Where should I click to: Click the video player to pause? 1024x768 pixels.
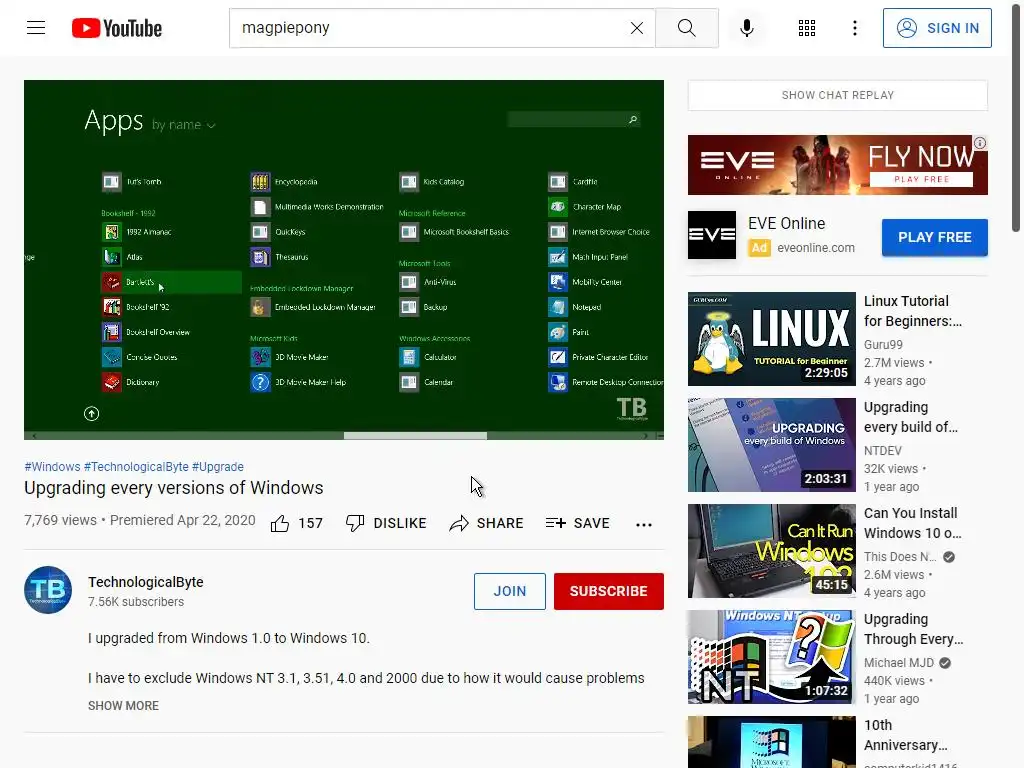pos(344,259)
